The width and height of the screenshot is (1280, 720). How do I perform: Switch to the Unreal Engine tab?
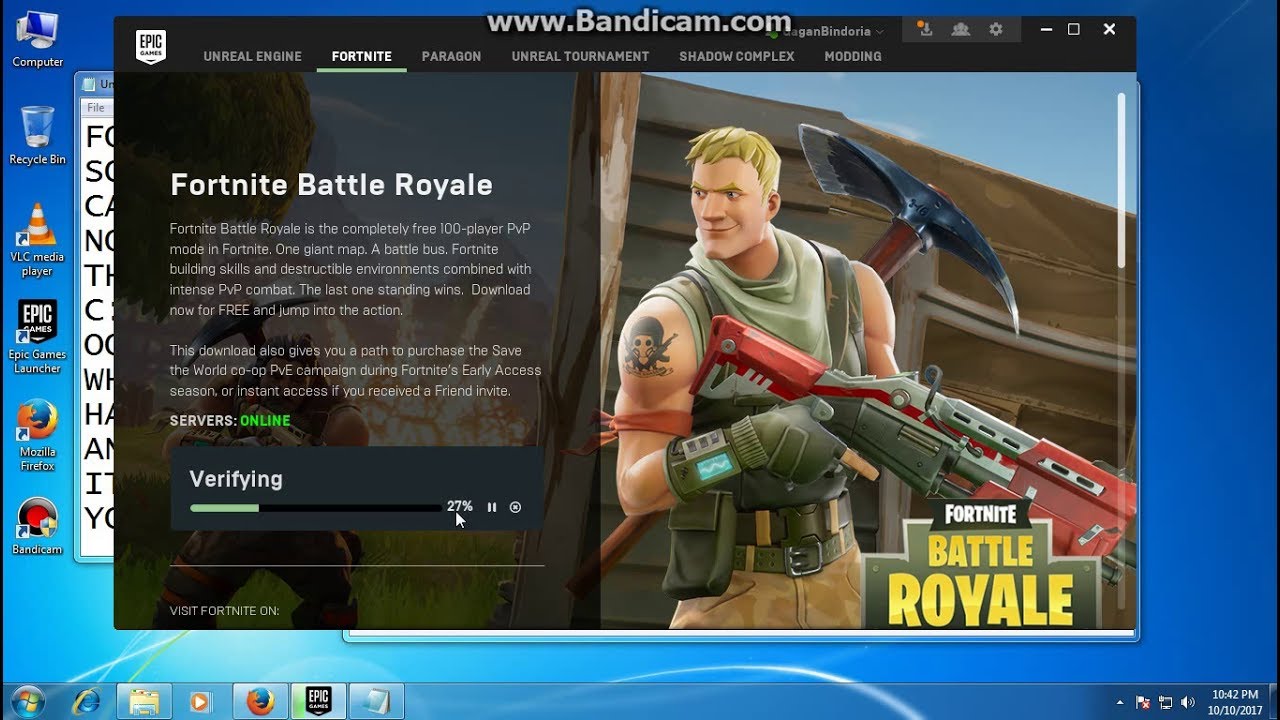(x=253, y=56)
